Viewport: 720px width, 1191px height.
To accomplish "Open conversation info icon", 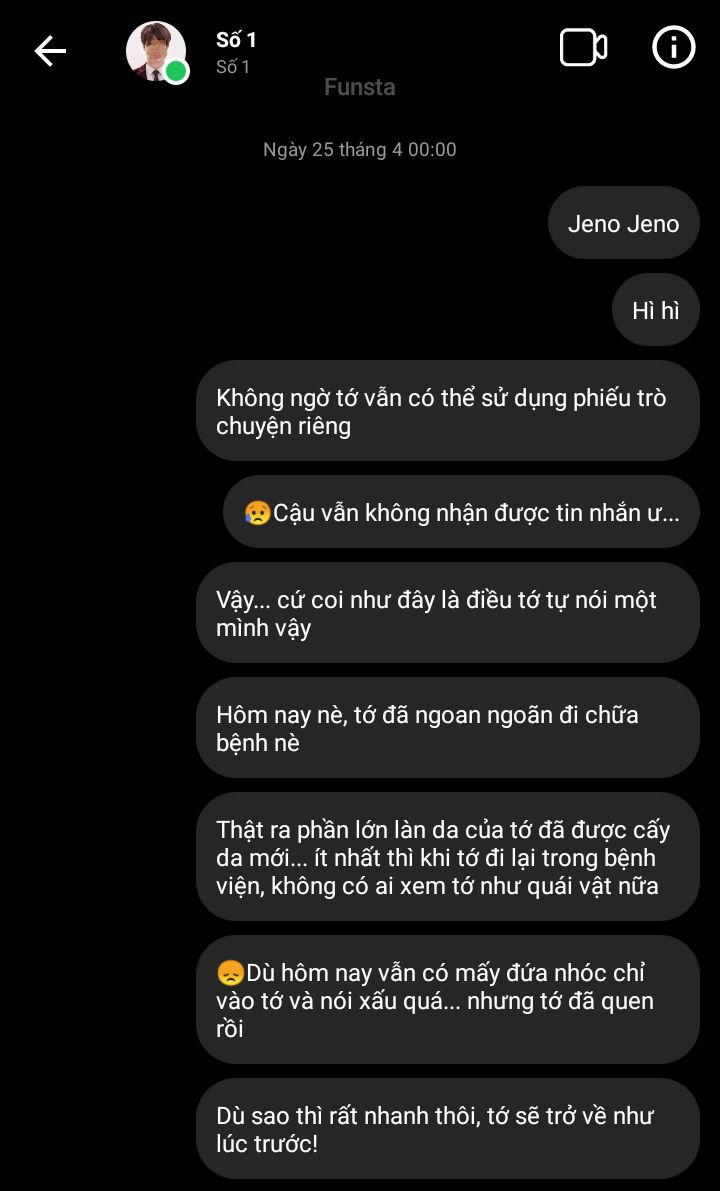I will (674, 47).
